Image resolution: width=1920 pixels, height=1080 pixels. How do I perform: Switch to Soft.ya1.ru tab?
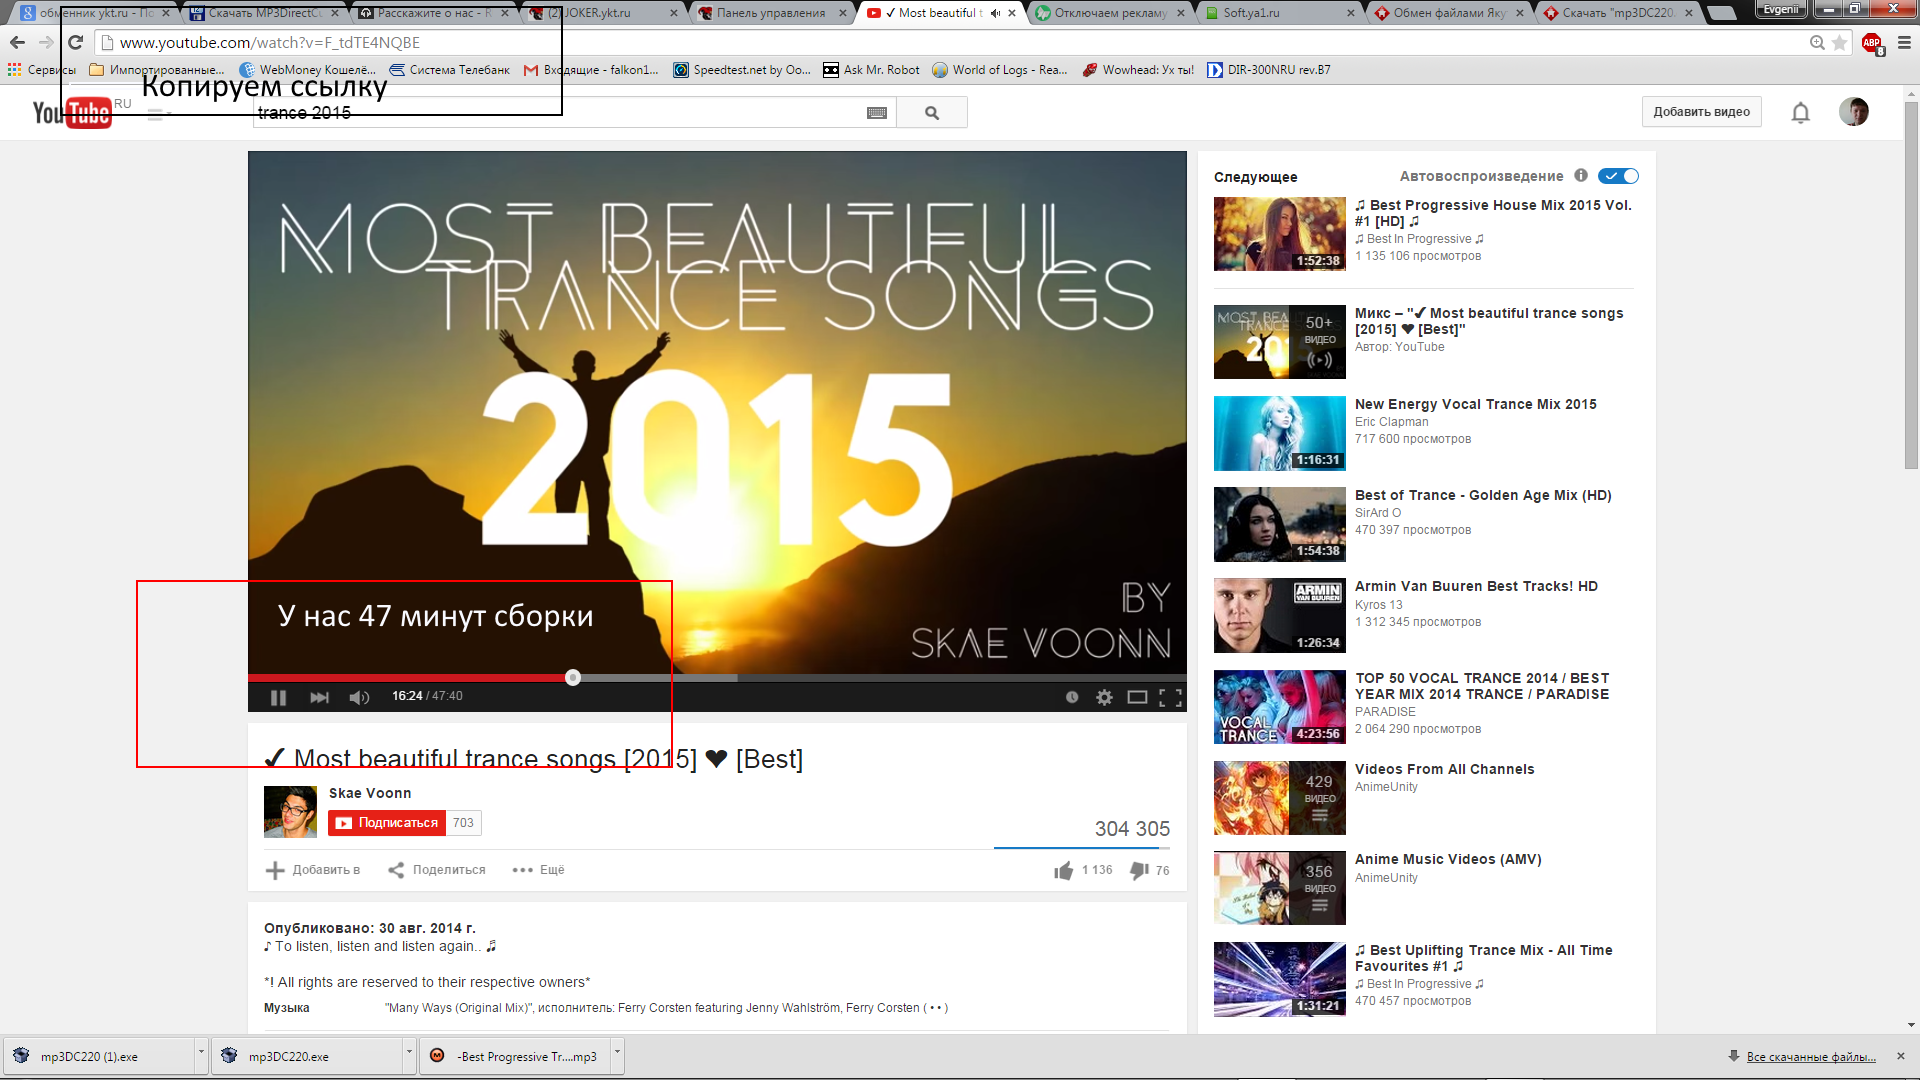(x=1280, y=13)
